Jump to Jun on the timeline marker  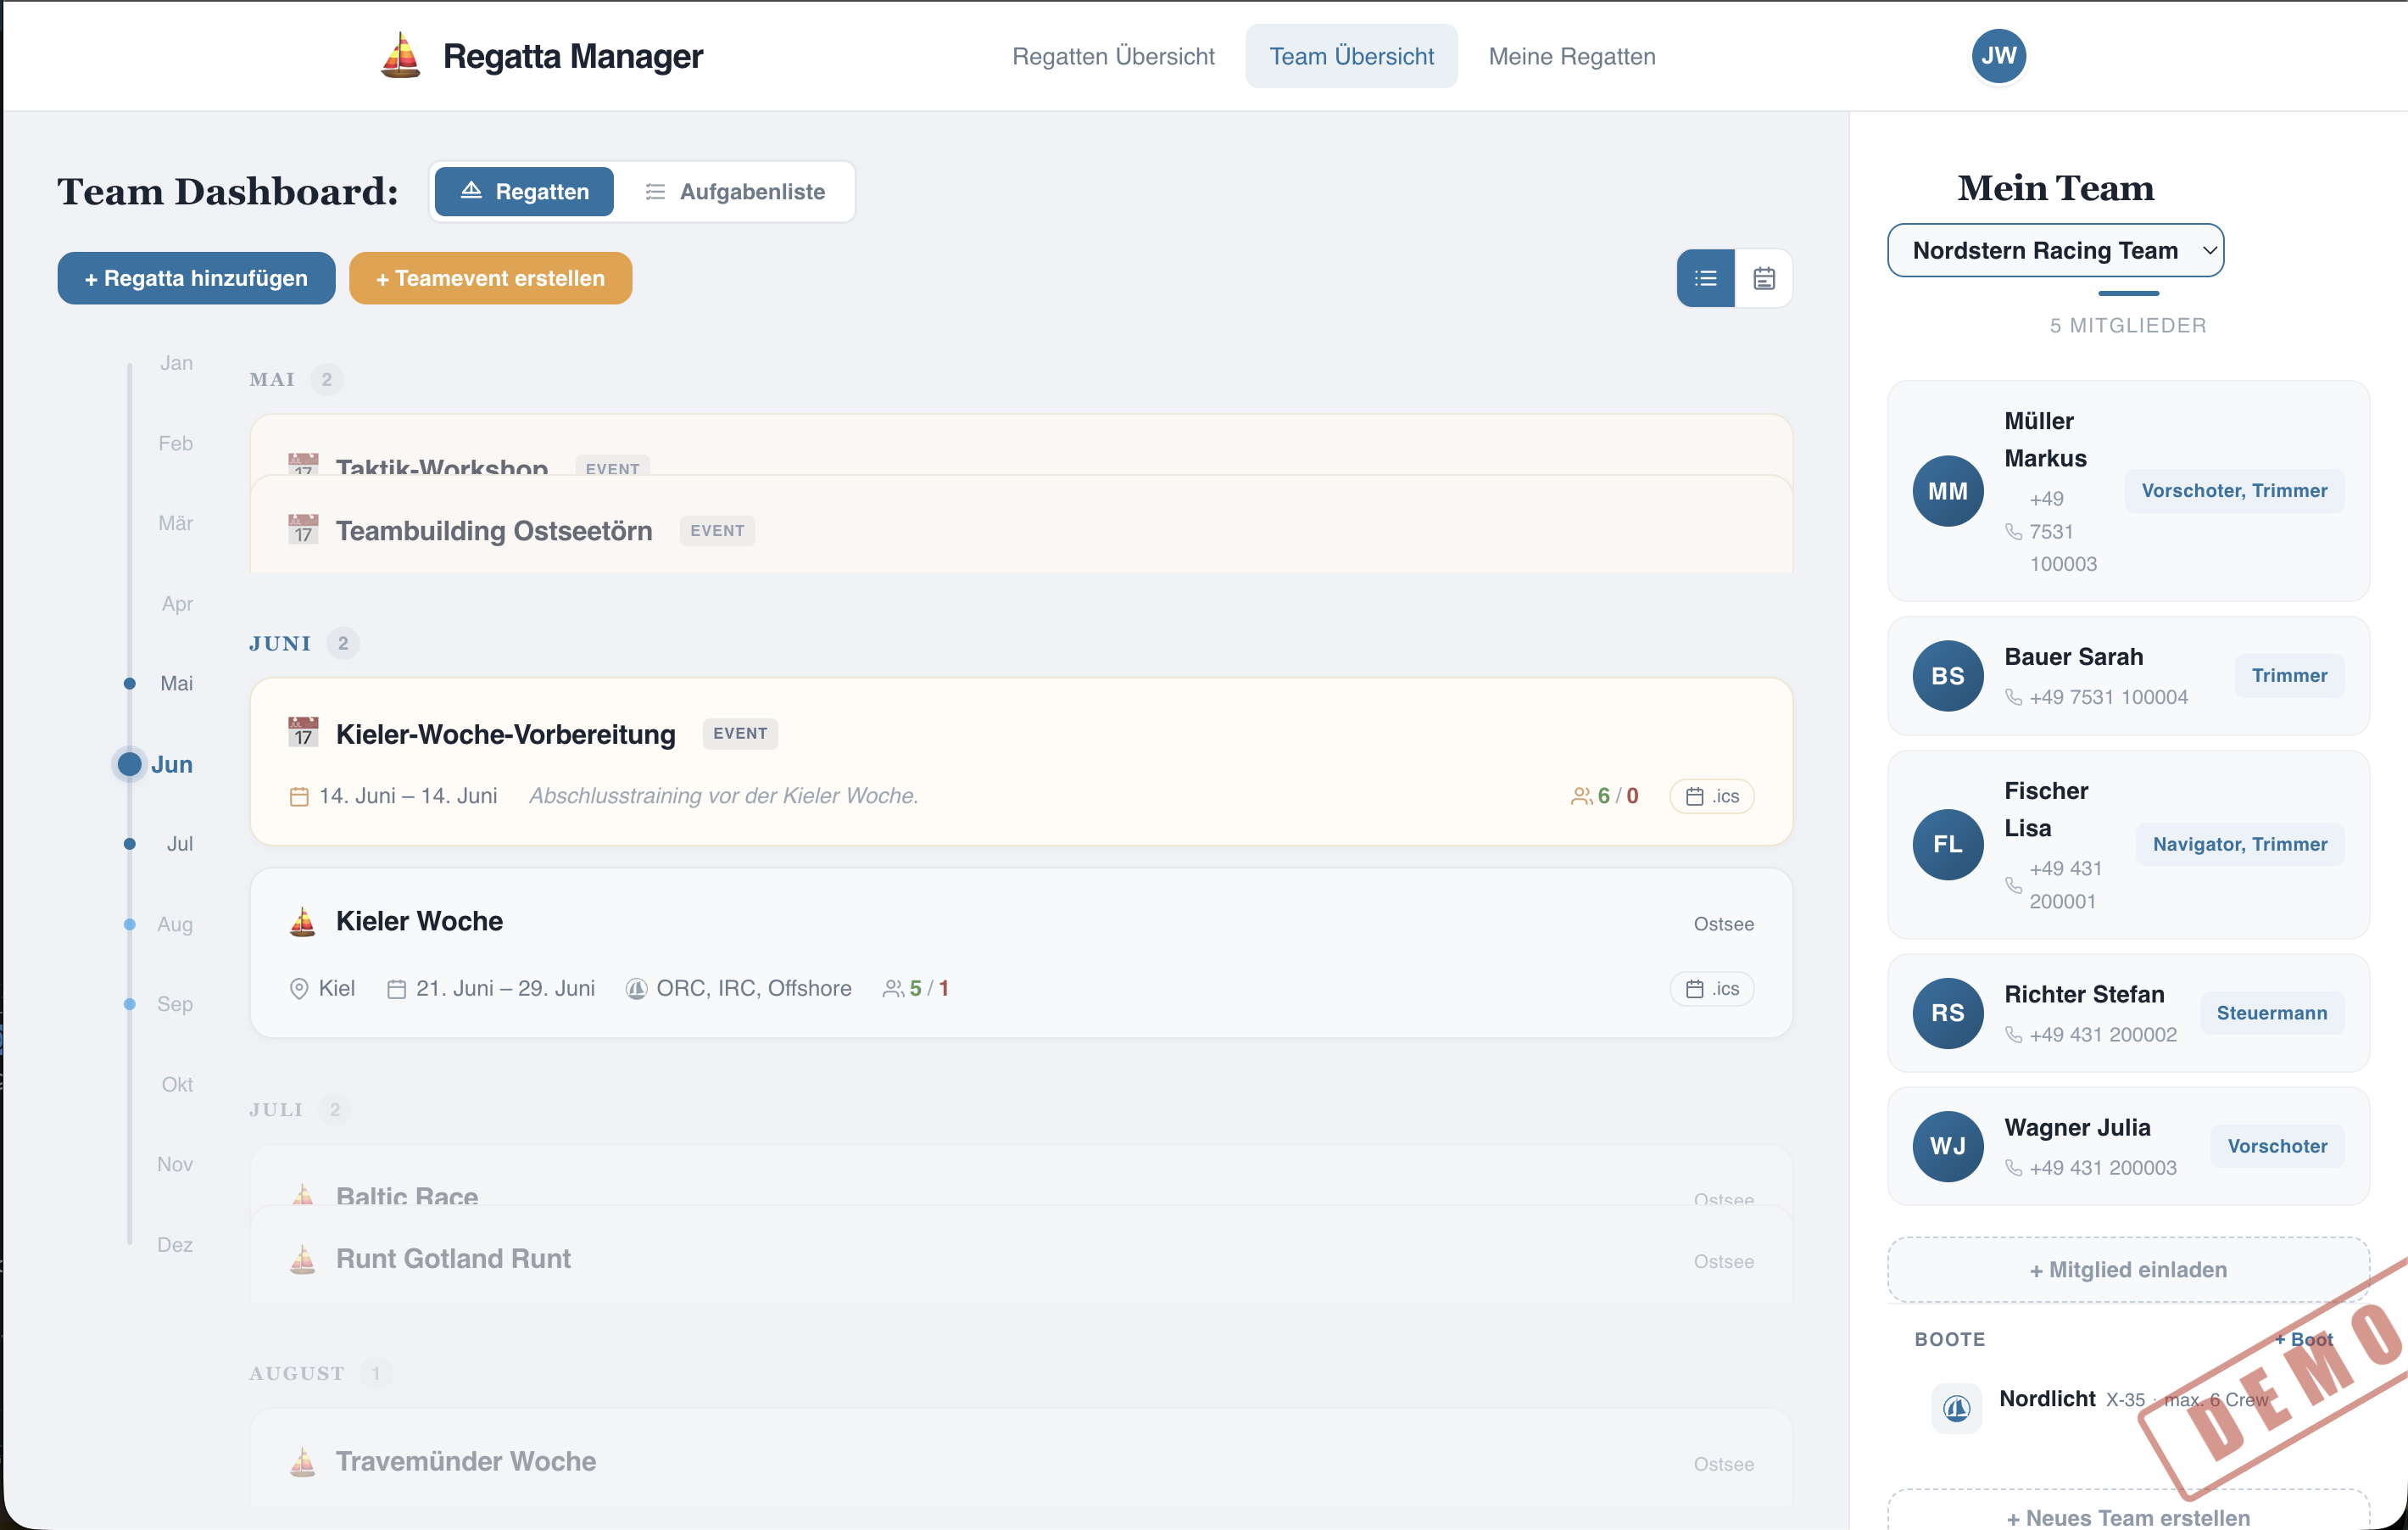tap(128, 764)
